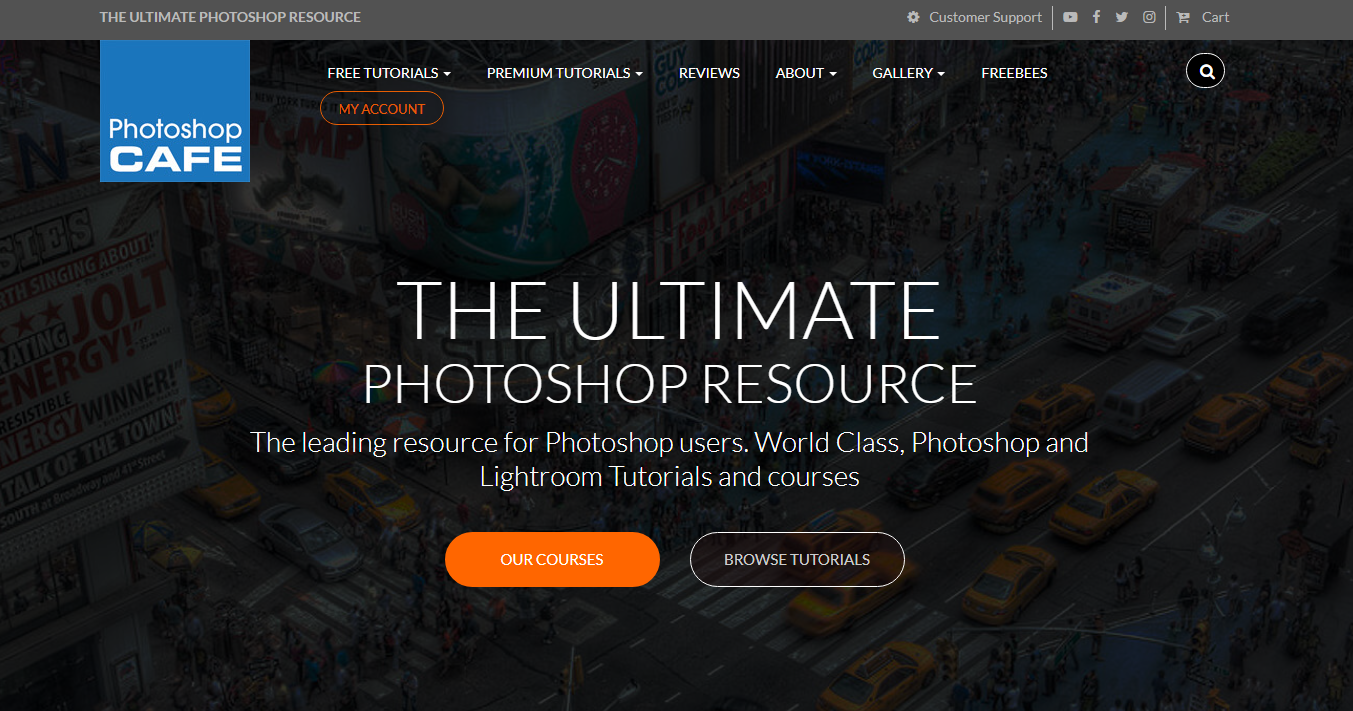Expand the Premium Tutorials dropdown menu
Image resolution: width=1353 pixels, height=711 pixels.
(x=565, y=73)
